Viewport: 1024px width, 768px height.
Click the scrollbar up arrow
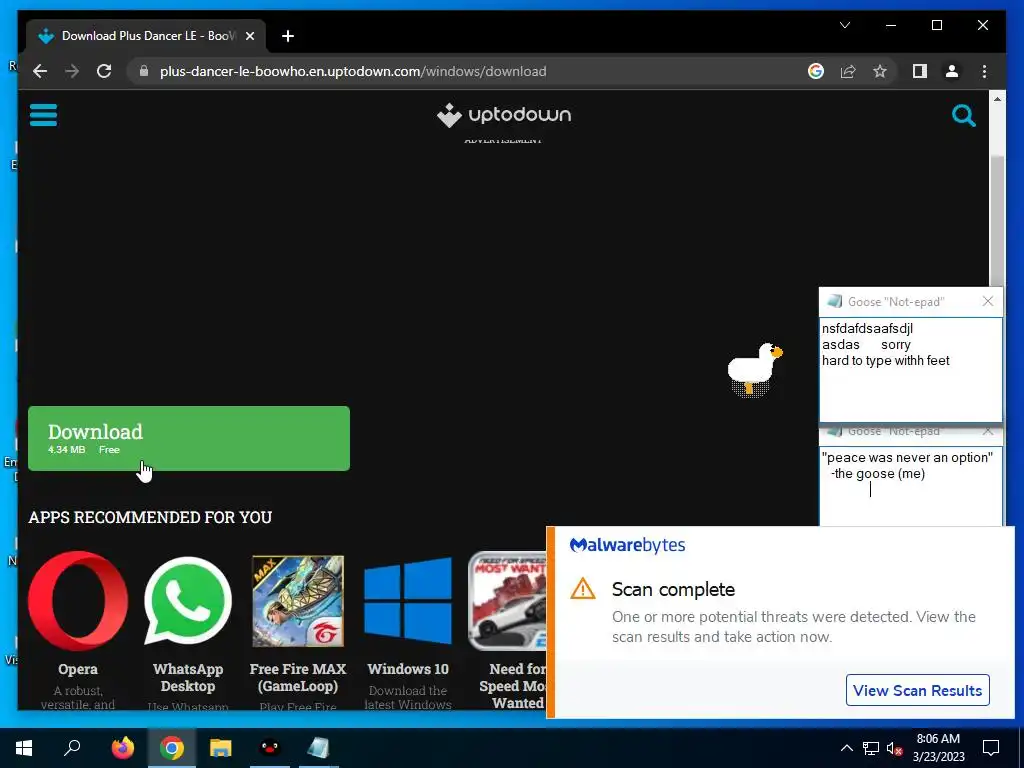[997, 99]
